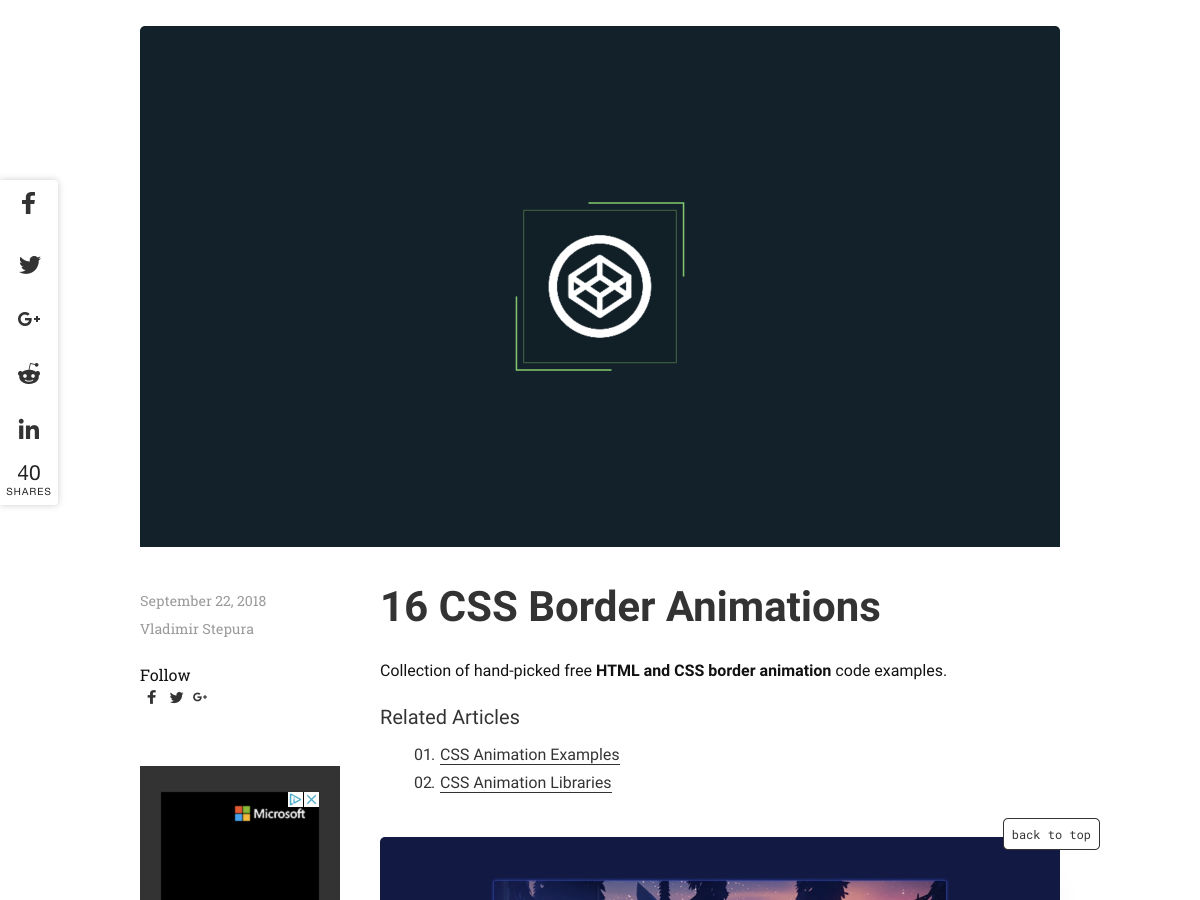Click the 16 CSS Border Animations heading

[x=630, y=607]
